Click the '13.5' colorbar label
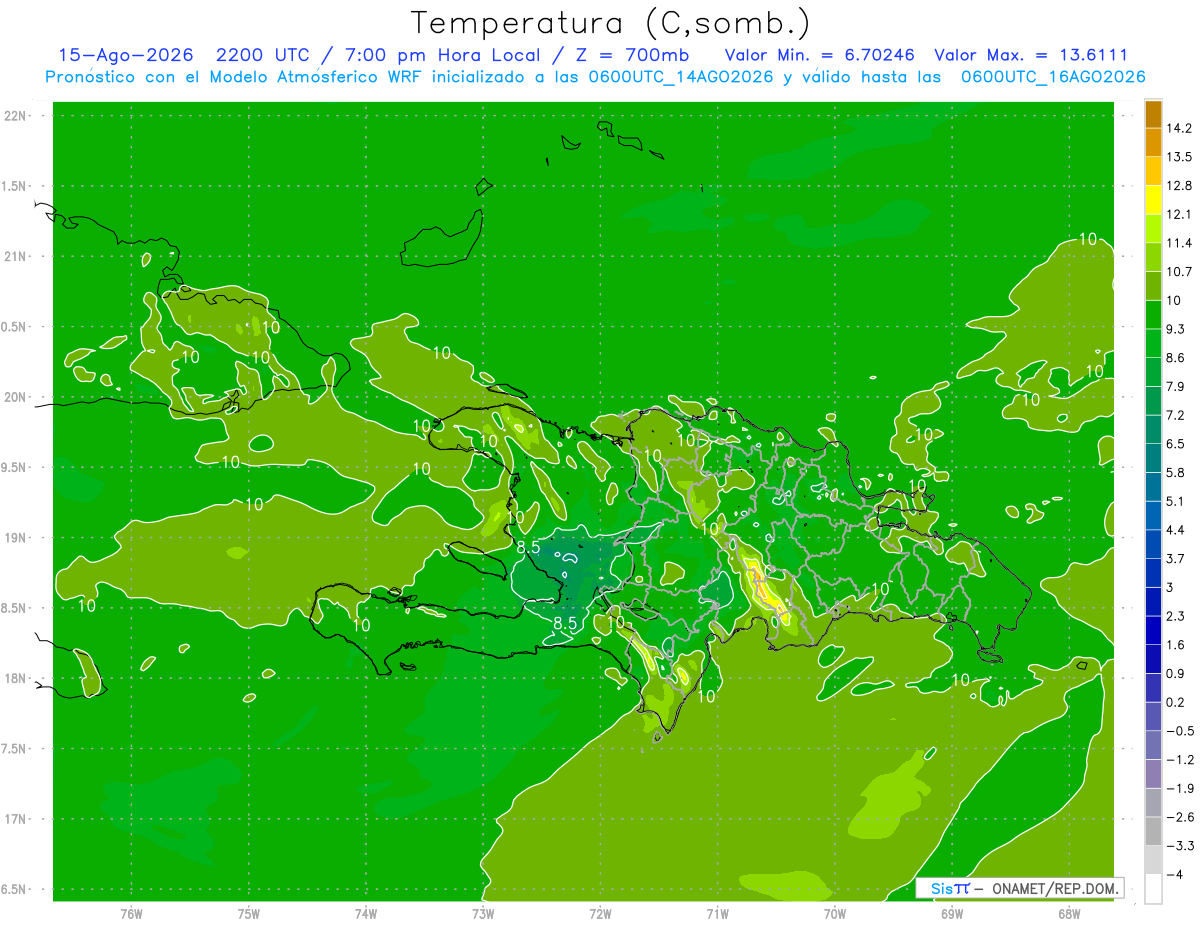1200x927 pixels. (x=1179, y=157)
